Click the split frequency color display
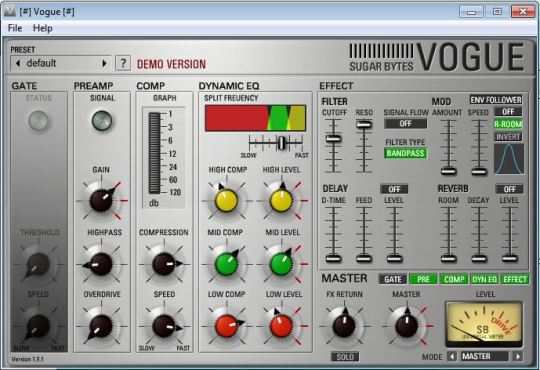540x370 pixels. pyautogui.click(x=255, y=118)
